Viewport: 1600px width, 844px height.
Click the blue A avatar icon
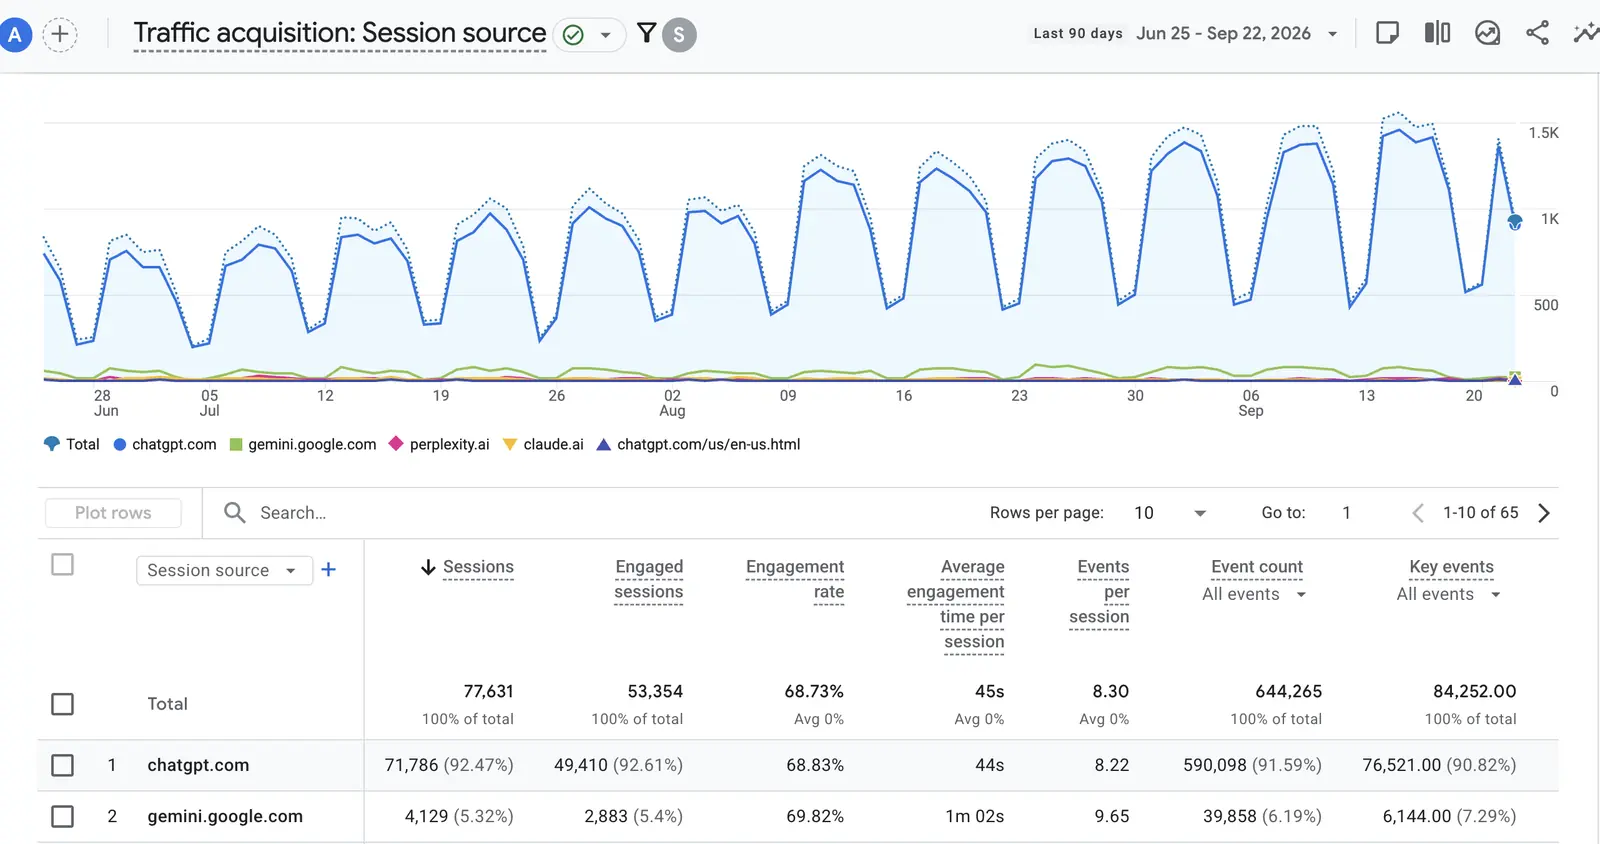(15, 35)
